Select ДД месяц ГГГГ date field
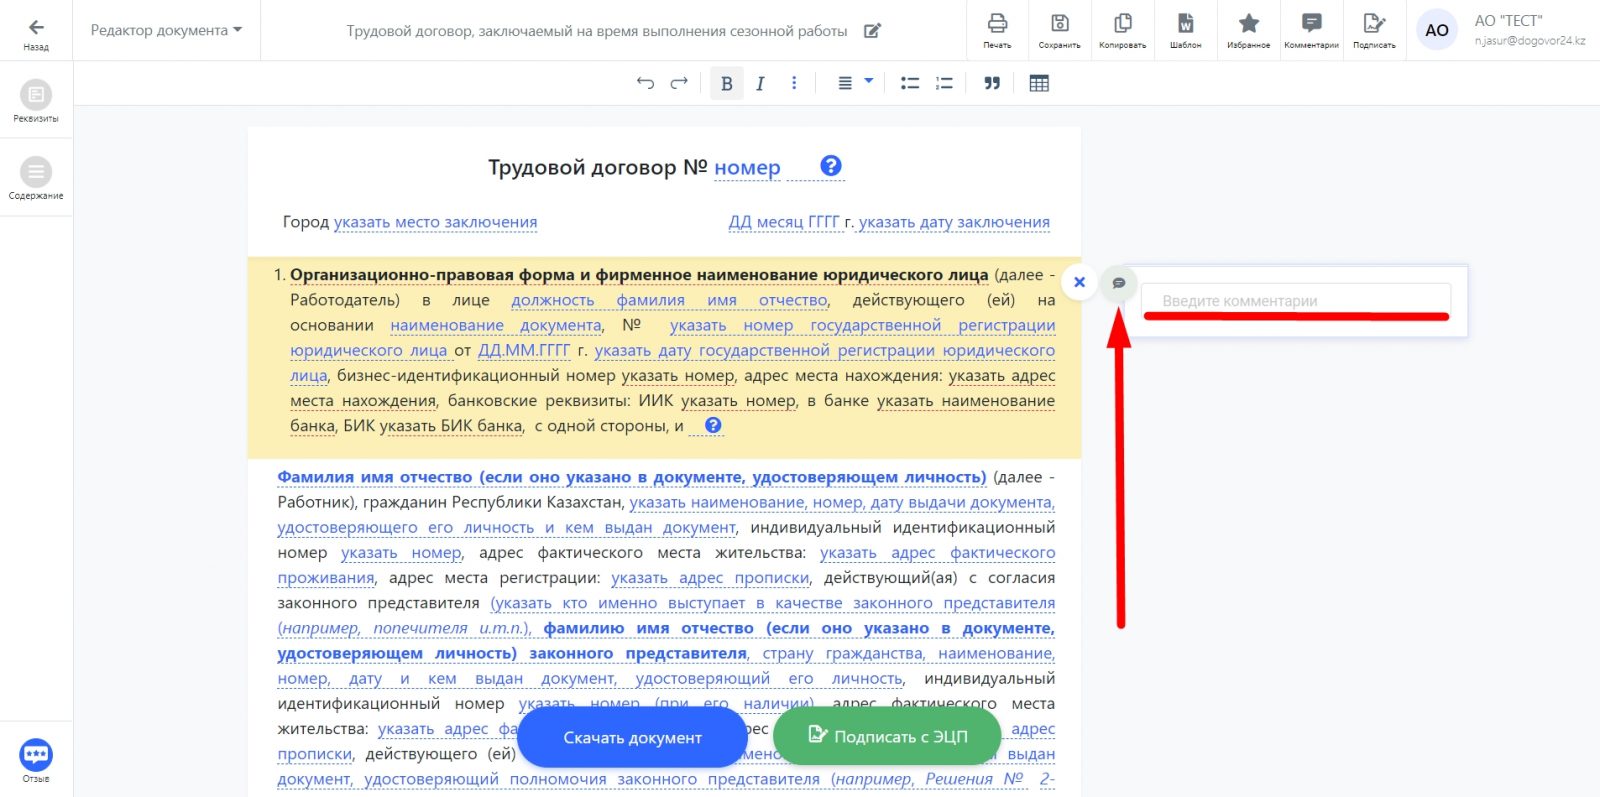 point(784,222)
